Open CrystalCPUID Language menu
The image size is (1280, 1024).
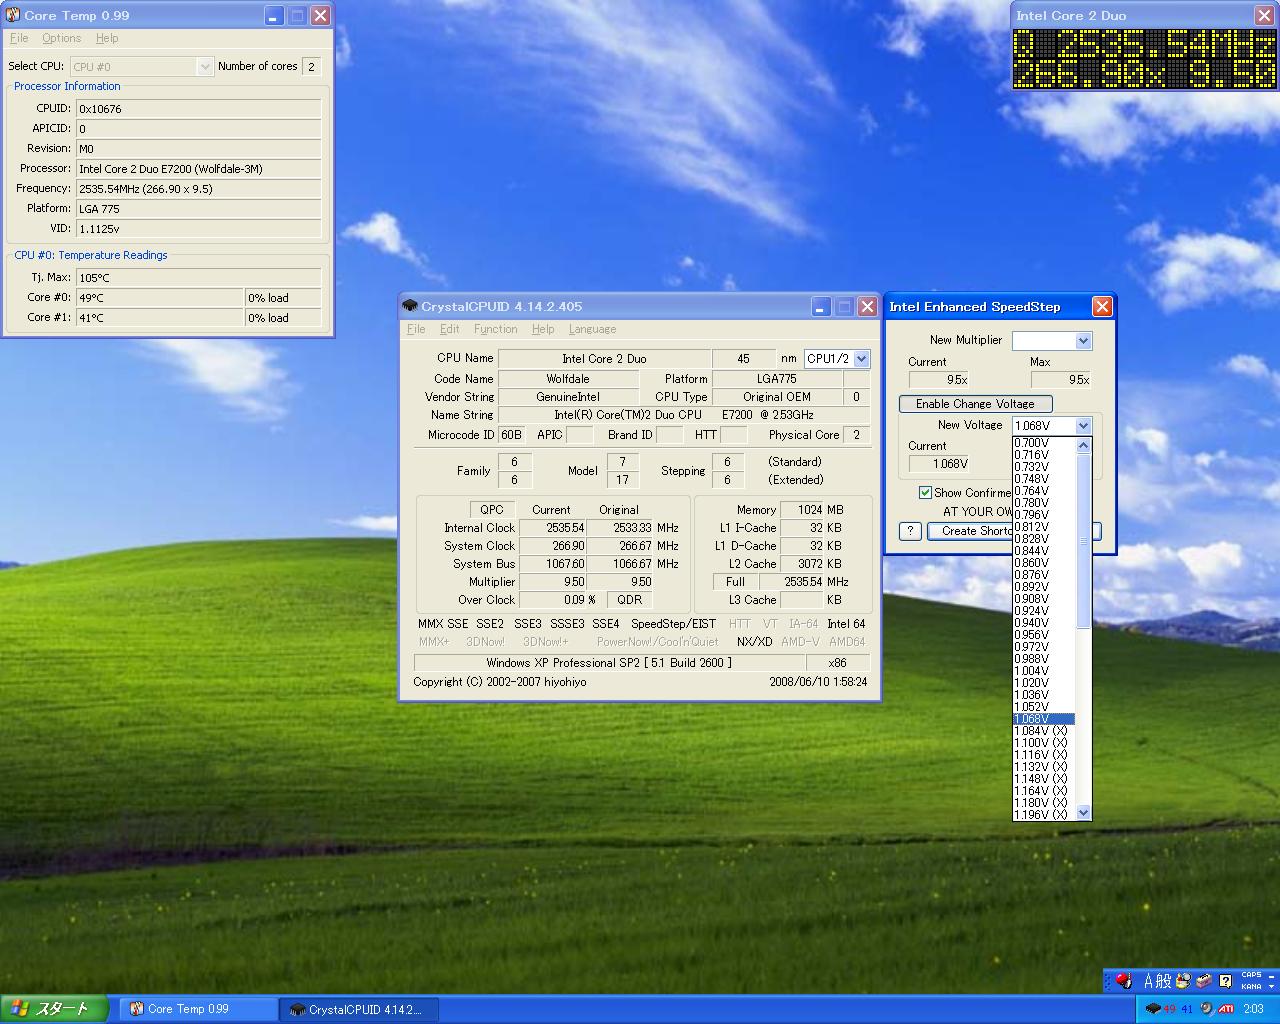click(592, 329)
